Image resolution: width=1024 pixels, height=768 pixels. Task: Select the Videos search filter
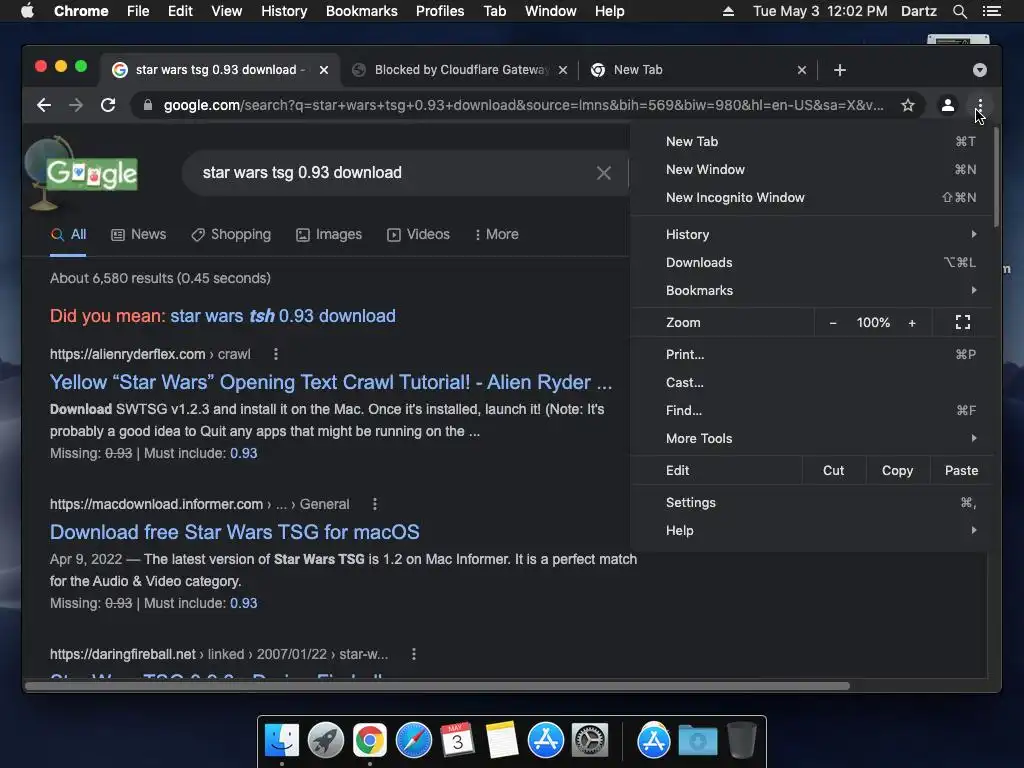[x=419, y=234]
